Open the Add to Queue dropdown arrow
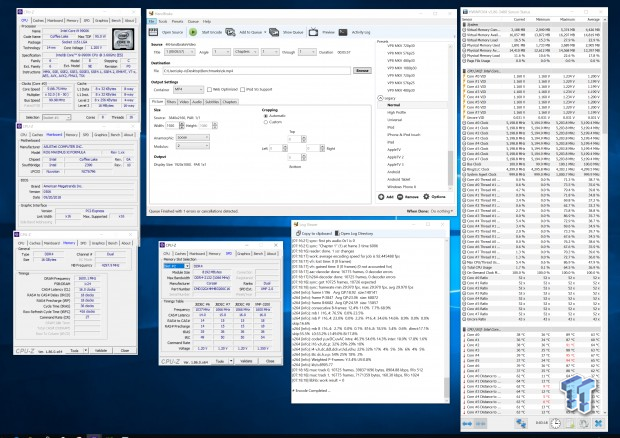This screenshot has width=620, height=438. (x=265, y=32)
